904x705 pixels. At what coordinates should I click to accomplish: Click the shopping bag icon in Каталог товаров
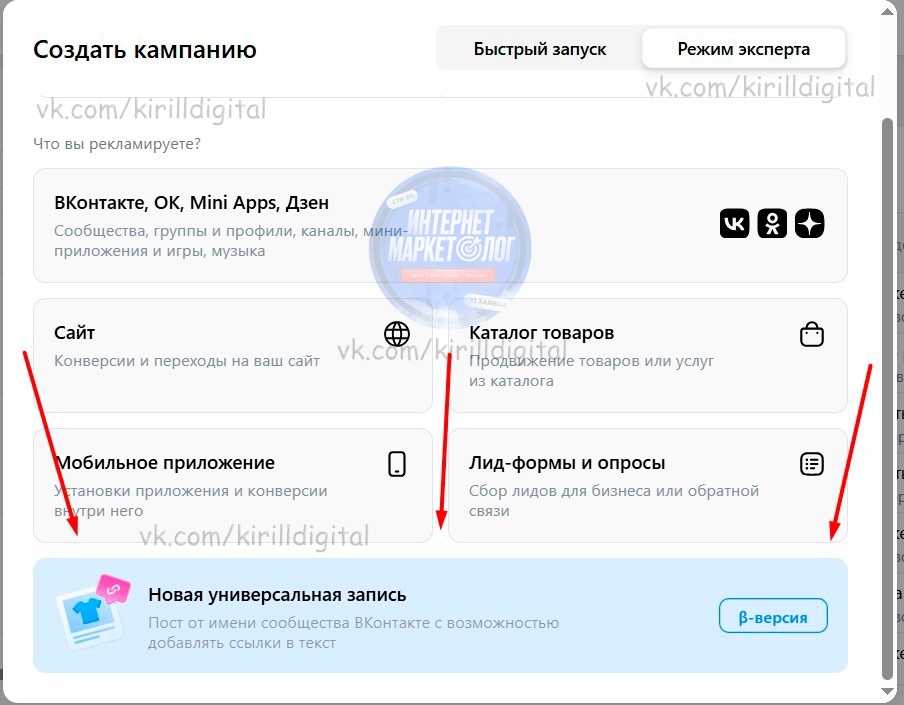[812, 334]
